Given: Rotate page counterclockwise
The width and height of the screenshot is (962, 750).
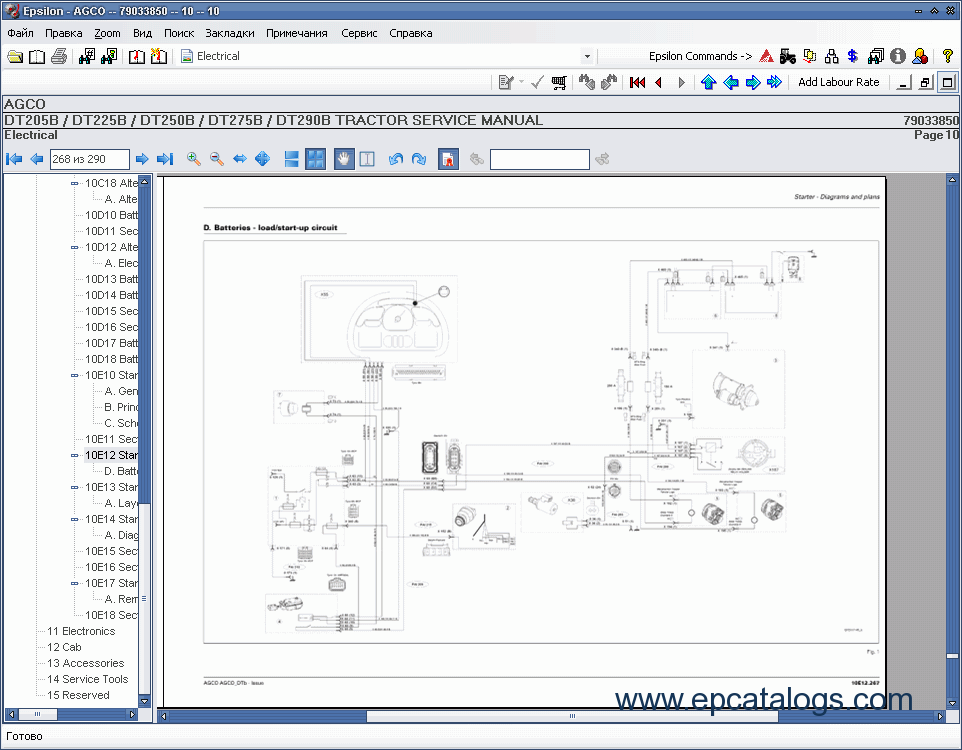Looking at the screenshot, I should [396, 160].
